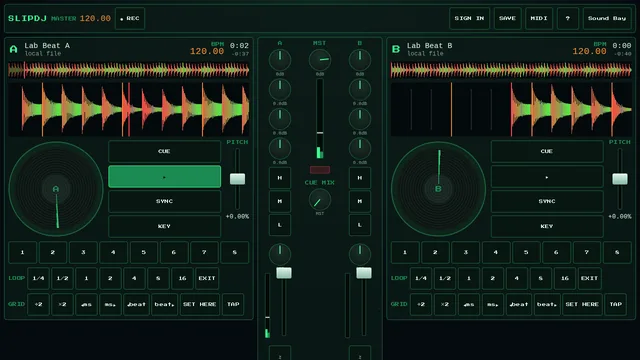The image size is (640, 360).
Task: Click channel B gain knob
Action: [x=360, y=60]
